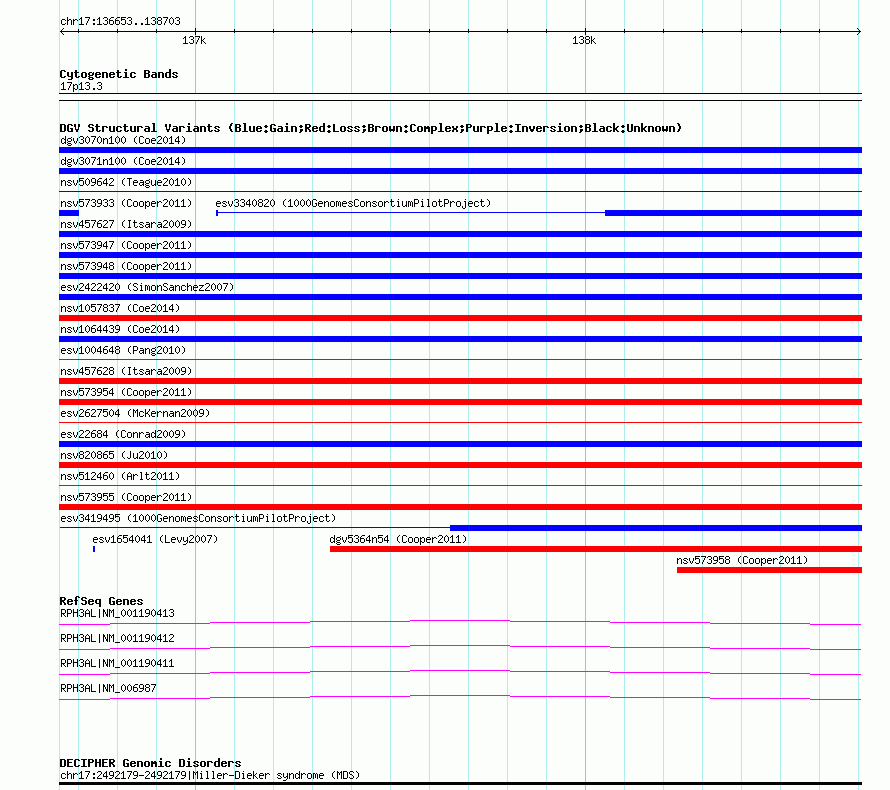Select nsv820865 (Ju2010) variant

coord(114,455)
